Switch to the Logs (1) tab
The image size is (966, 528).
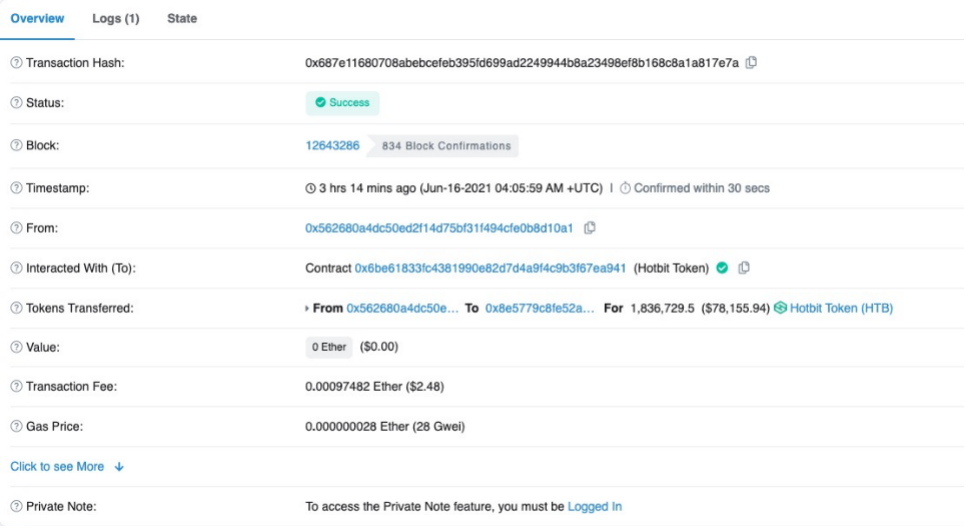(x=116, y=19)
